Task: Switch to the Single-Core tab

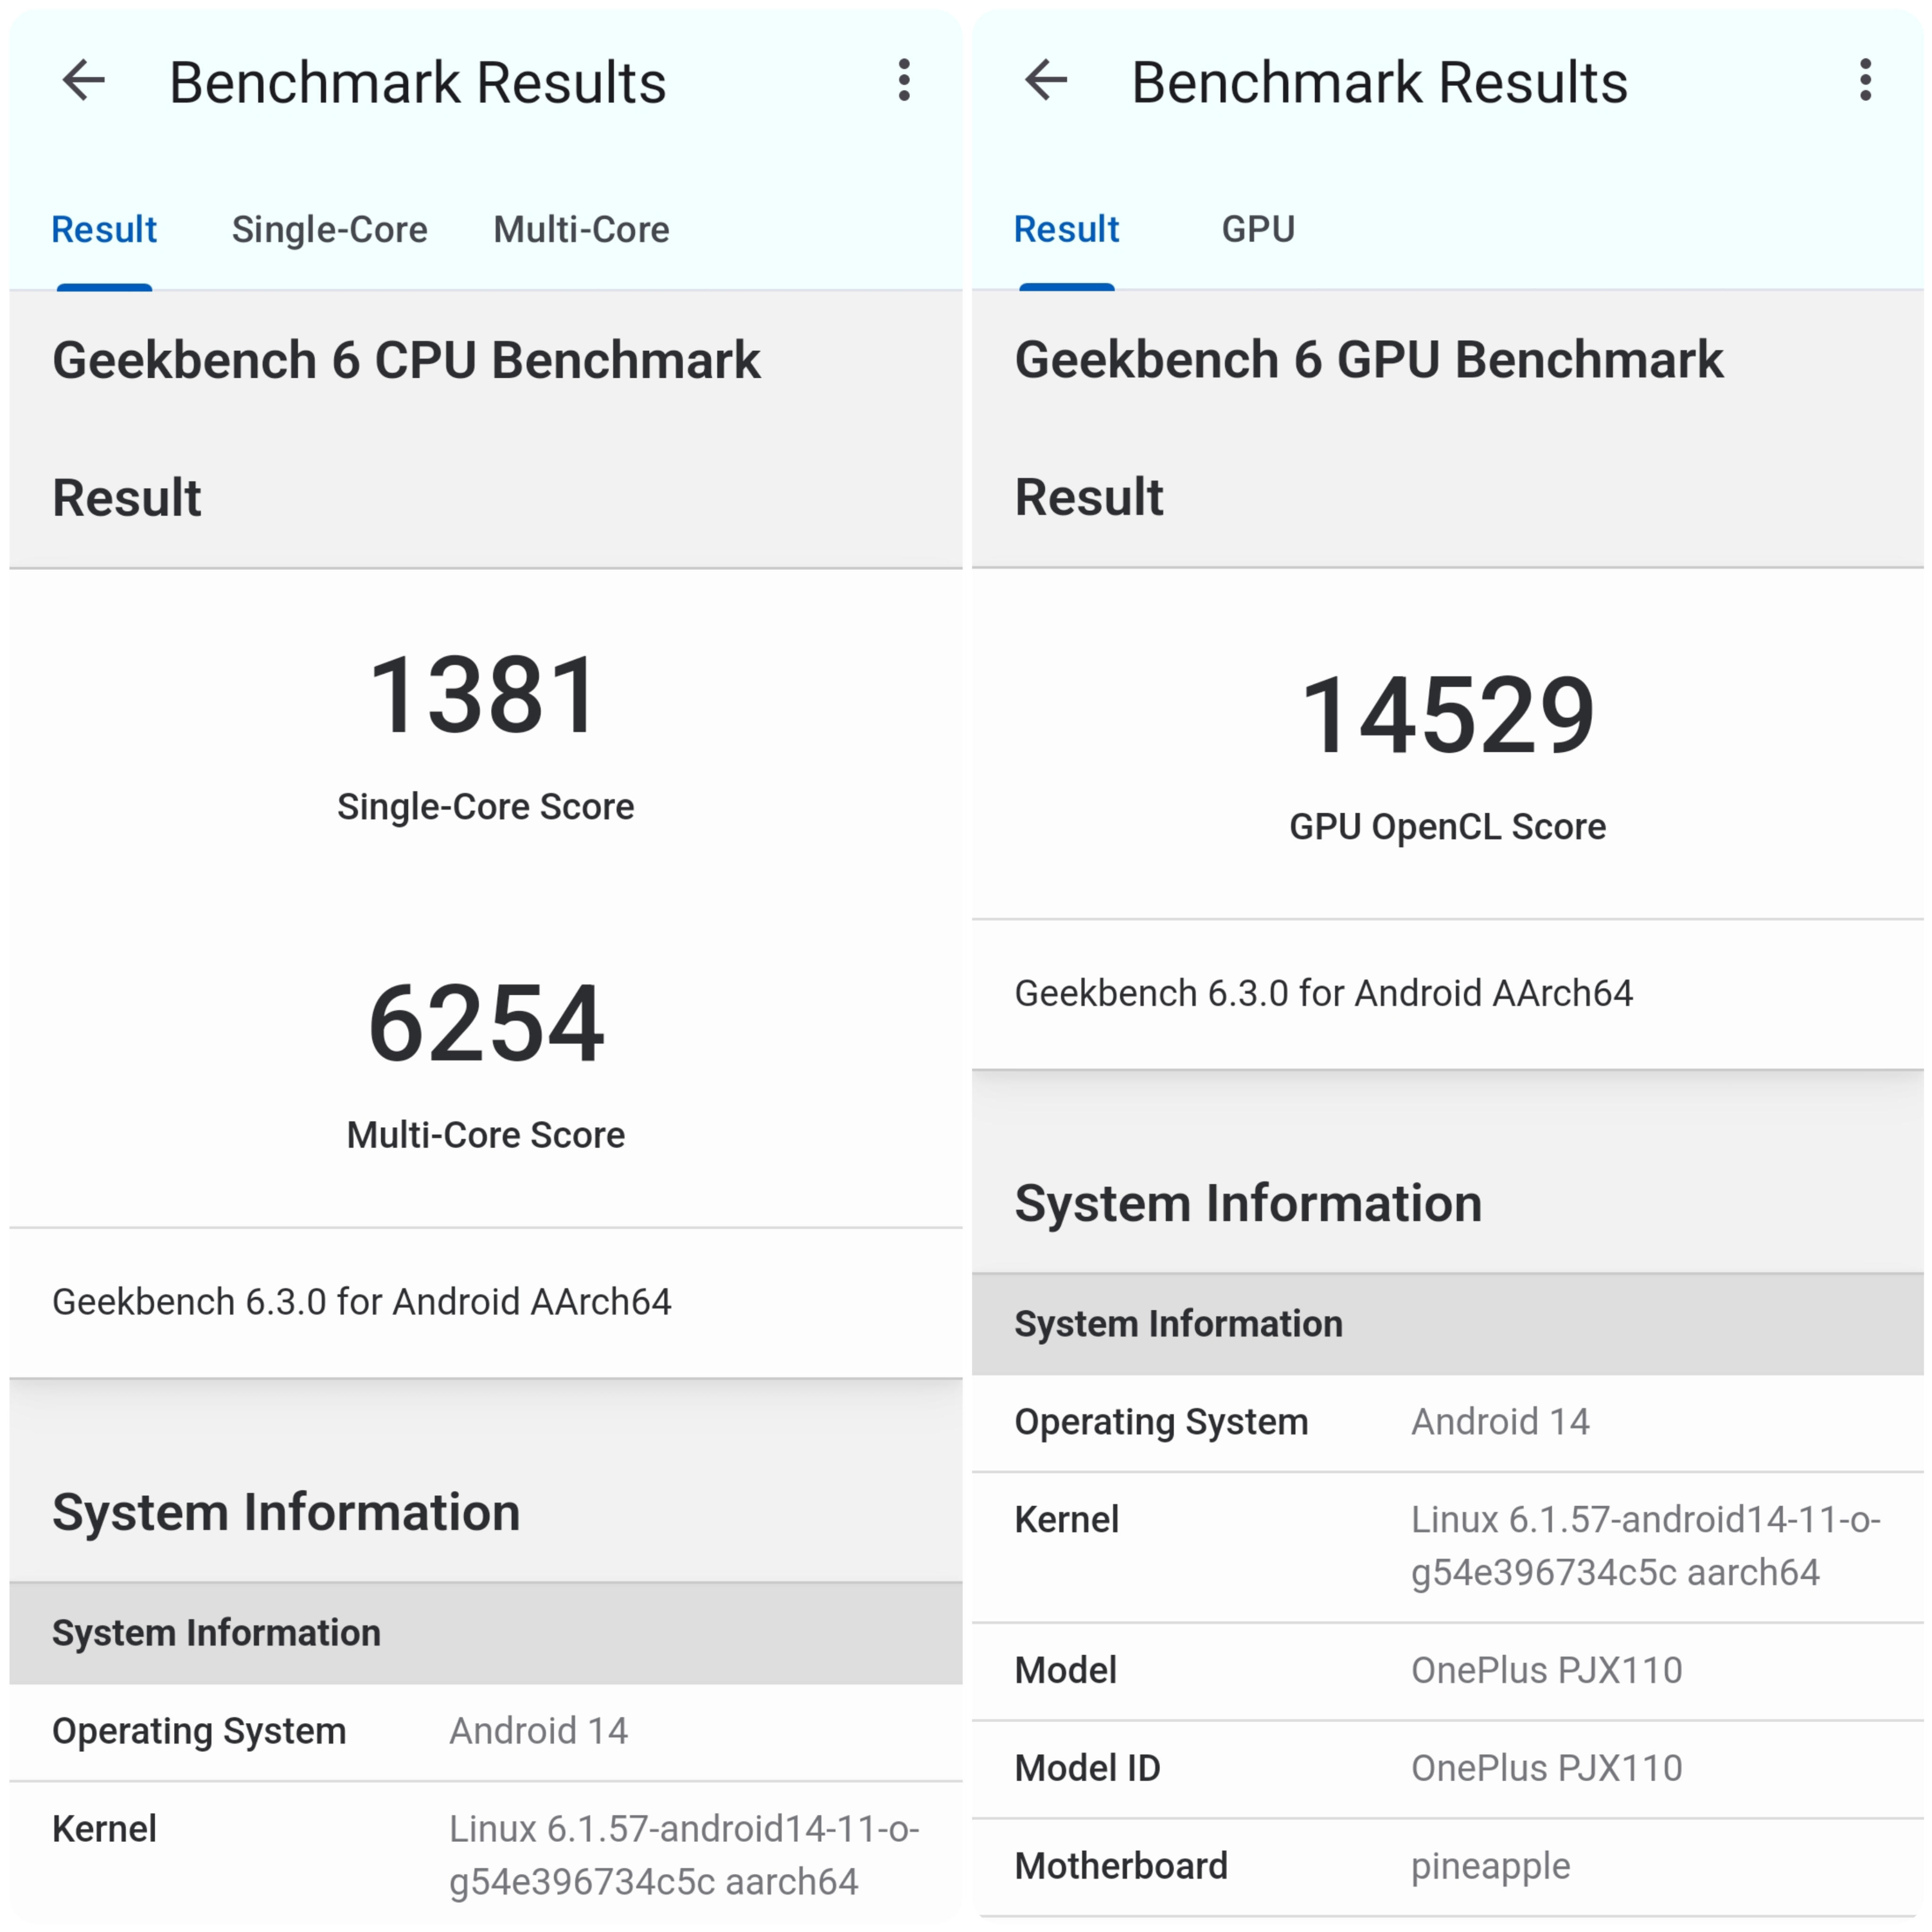Action: pyautogui.click(x=329, y=230)
